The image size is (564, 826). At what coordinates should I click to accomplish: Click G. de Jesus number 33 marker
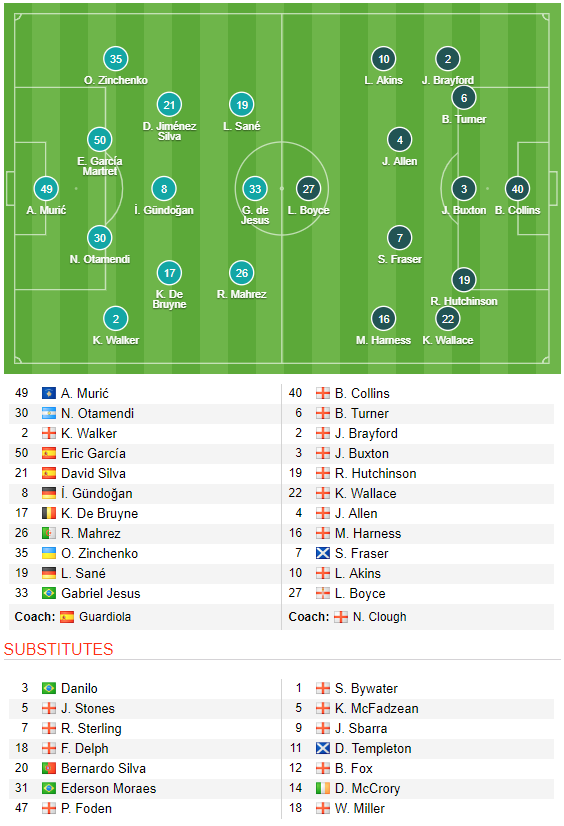[255, 189]
